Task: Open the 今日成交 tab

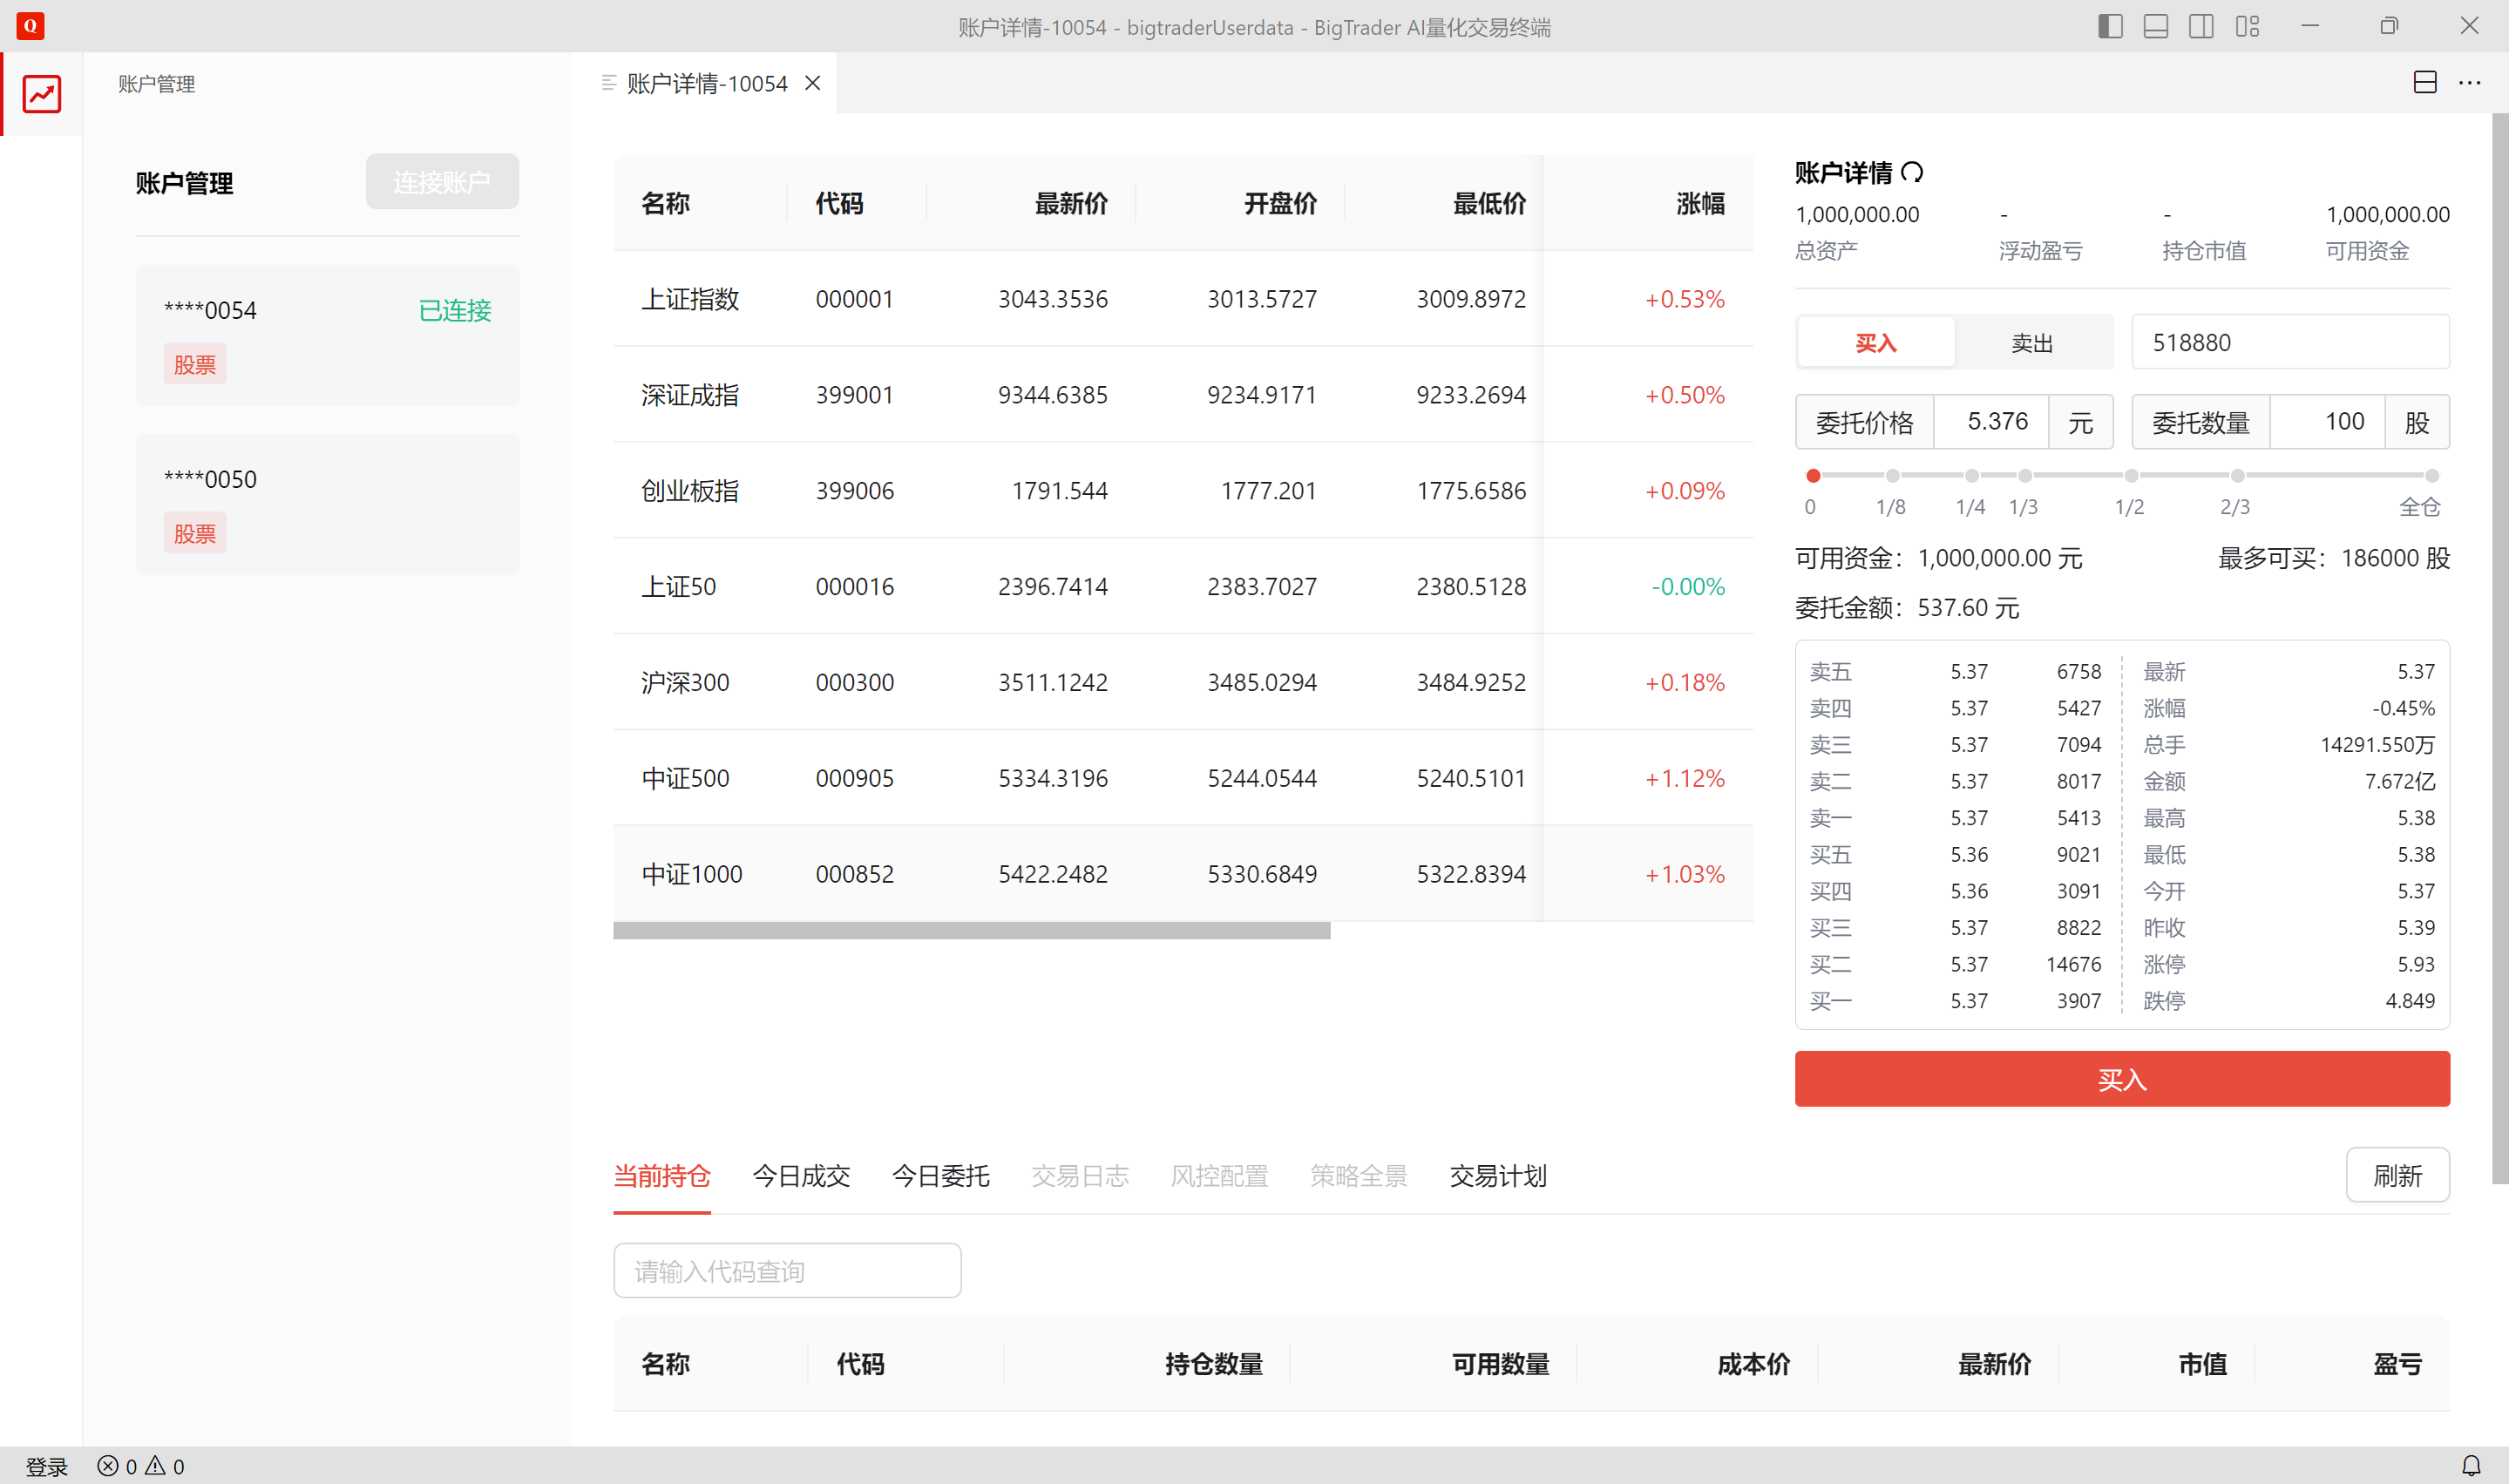Action: tap(800, 1176)
